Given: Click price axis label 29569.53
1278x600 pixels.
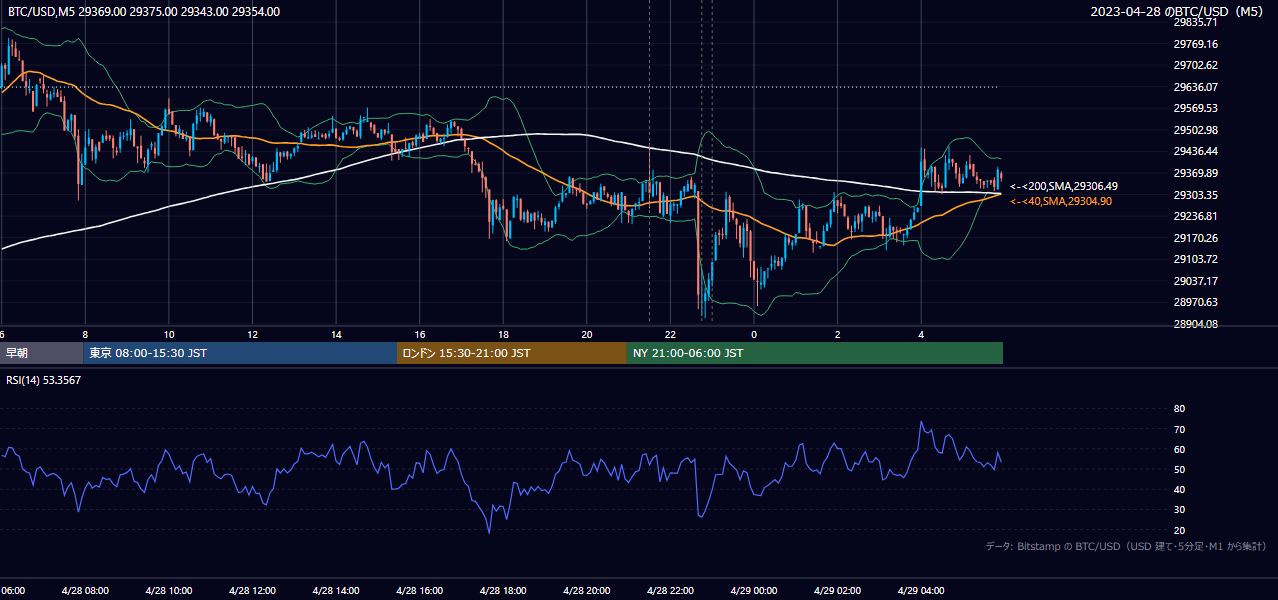Looking at the screenshot, I should click(1196, 108).
